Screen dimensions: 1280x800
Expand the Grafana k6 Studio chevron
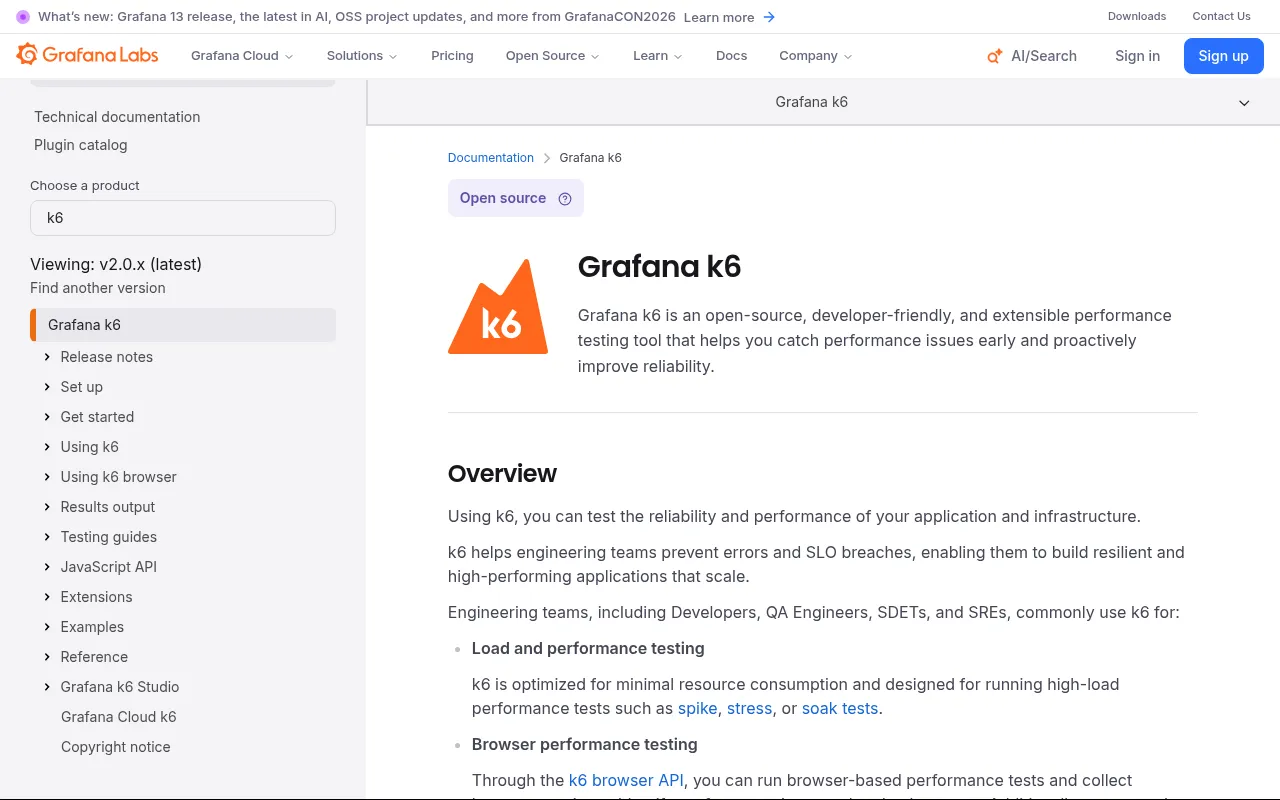point(47,687)
